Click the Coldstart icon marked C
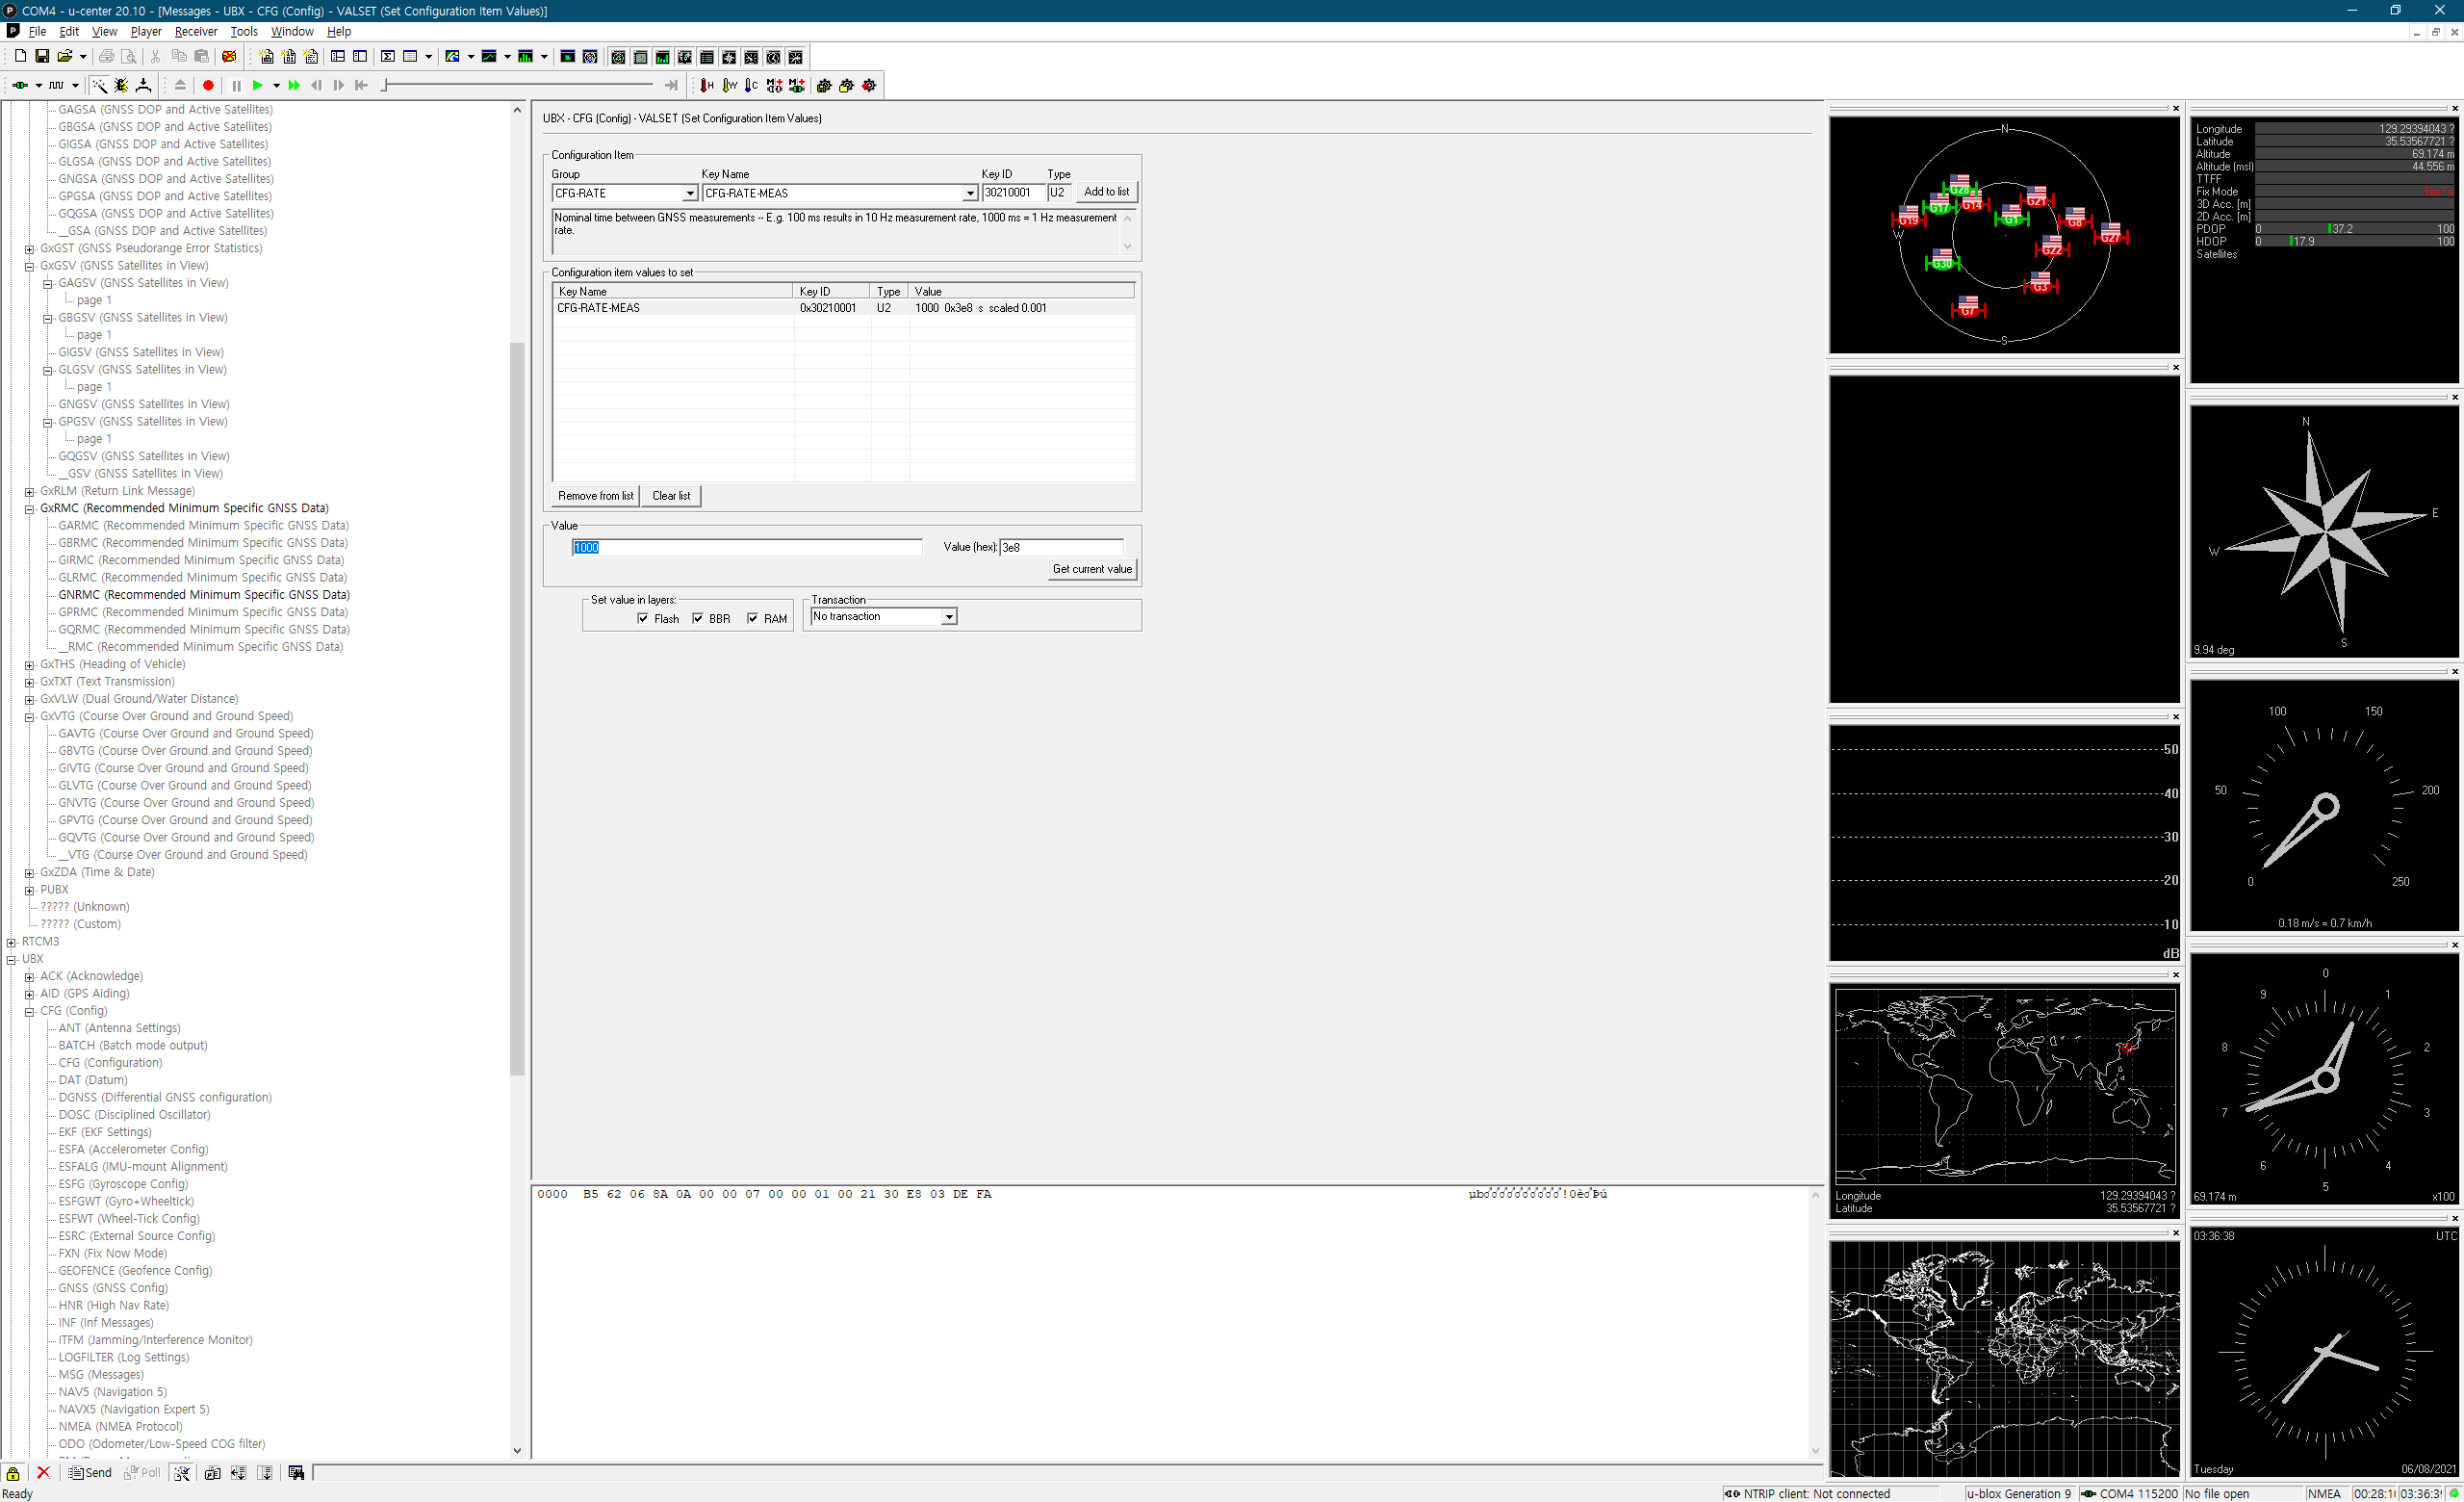2464x1502 pixels. pos(751,86)
